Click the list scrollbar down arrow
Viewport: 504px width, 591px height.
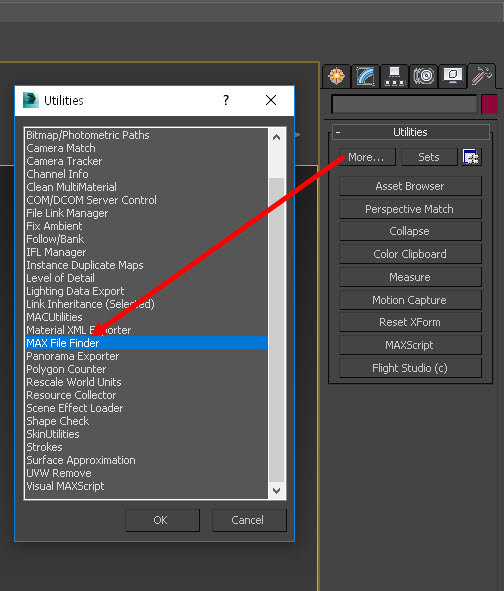pos(276,490)
